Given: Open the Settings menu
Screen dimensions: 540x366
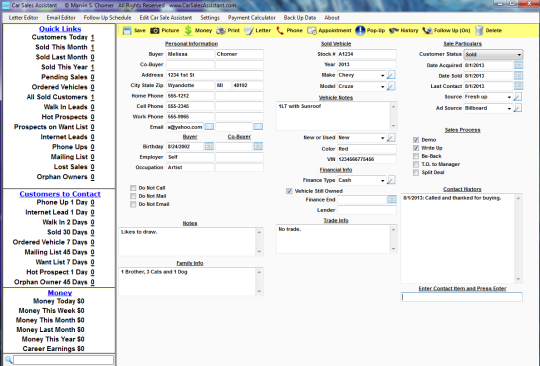Looking at the screenshot, I should (x=210, y=18).
